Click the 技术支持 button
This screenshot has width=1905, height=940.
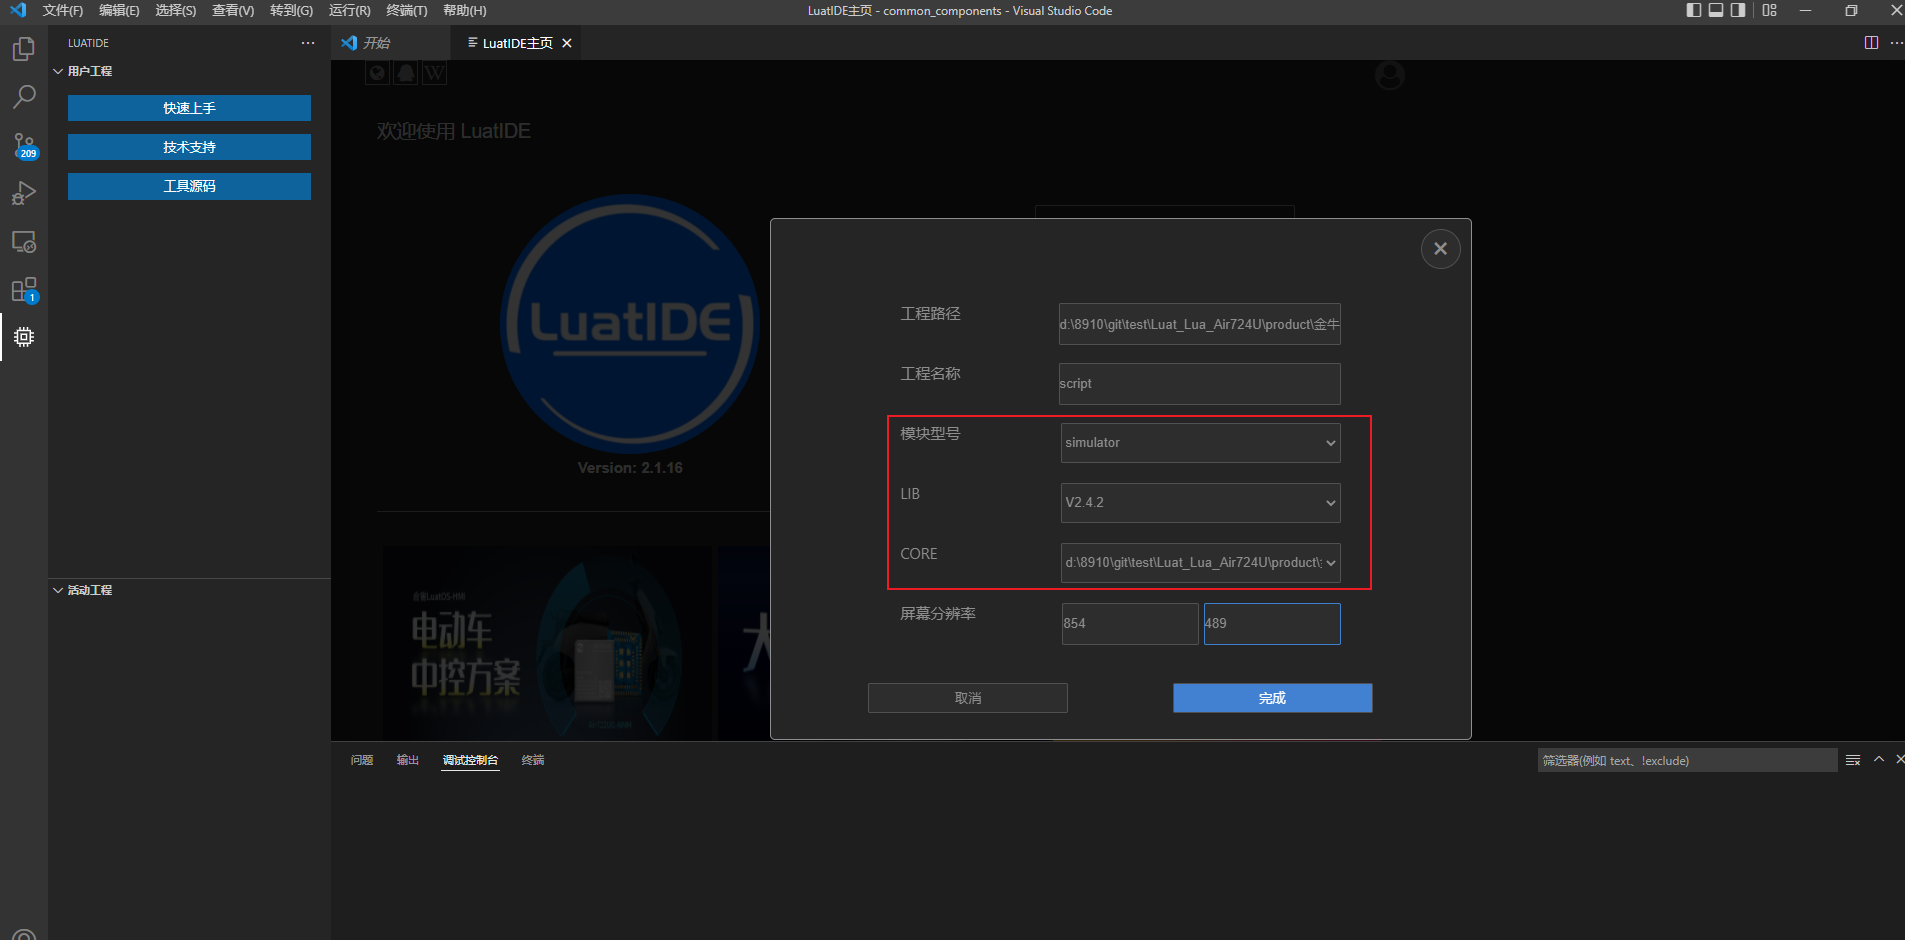coord(189,147)
